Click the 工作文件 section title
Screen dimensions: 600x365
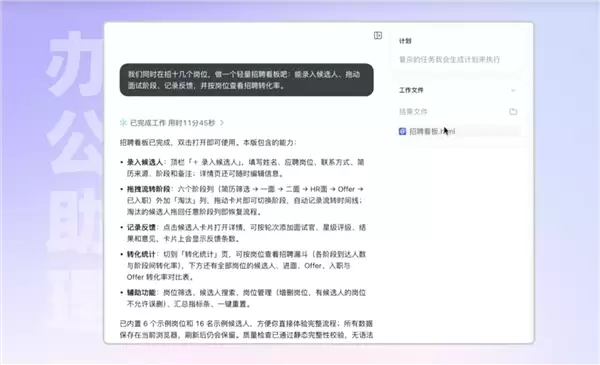tap(411, 90)
